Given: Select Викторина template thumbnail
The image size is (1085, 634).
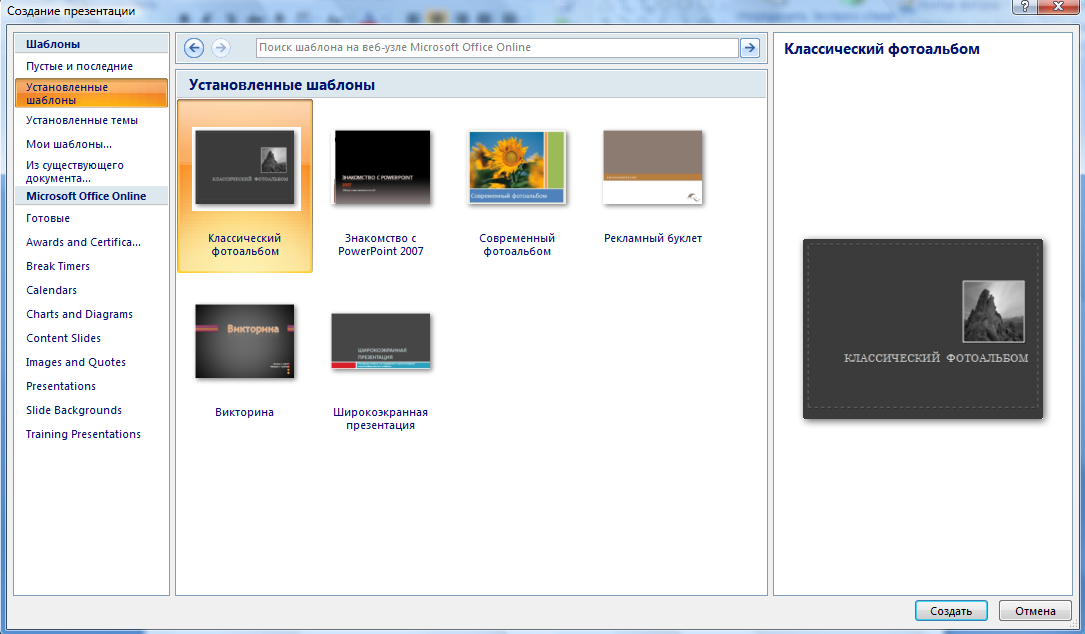Looking at the screenshot, I should [x=245, y=341].
